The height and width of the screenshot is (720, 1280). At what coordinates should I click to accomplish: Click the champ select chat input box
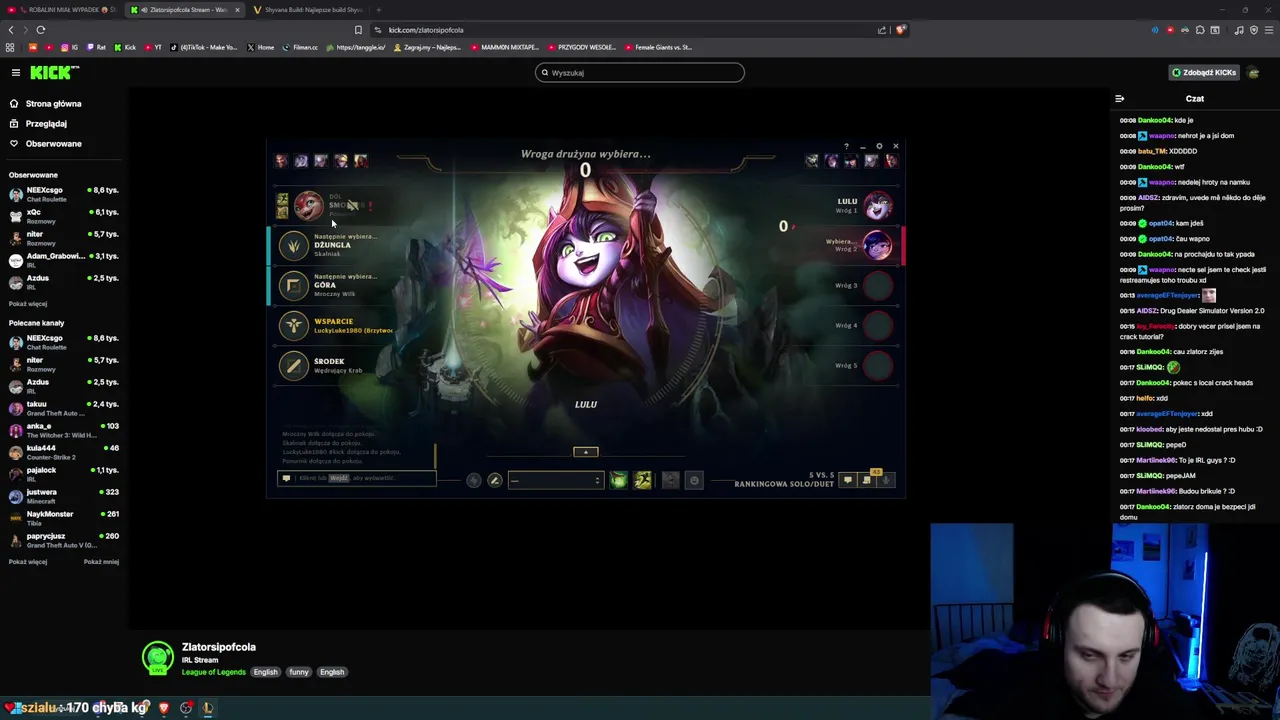(356, 478)
